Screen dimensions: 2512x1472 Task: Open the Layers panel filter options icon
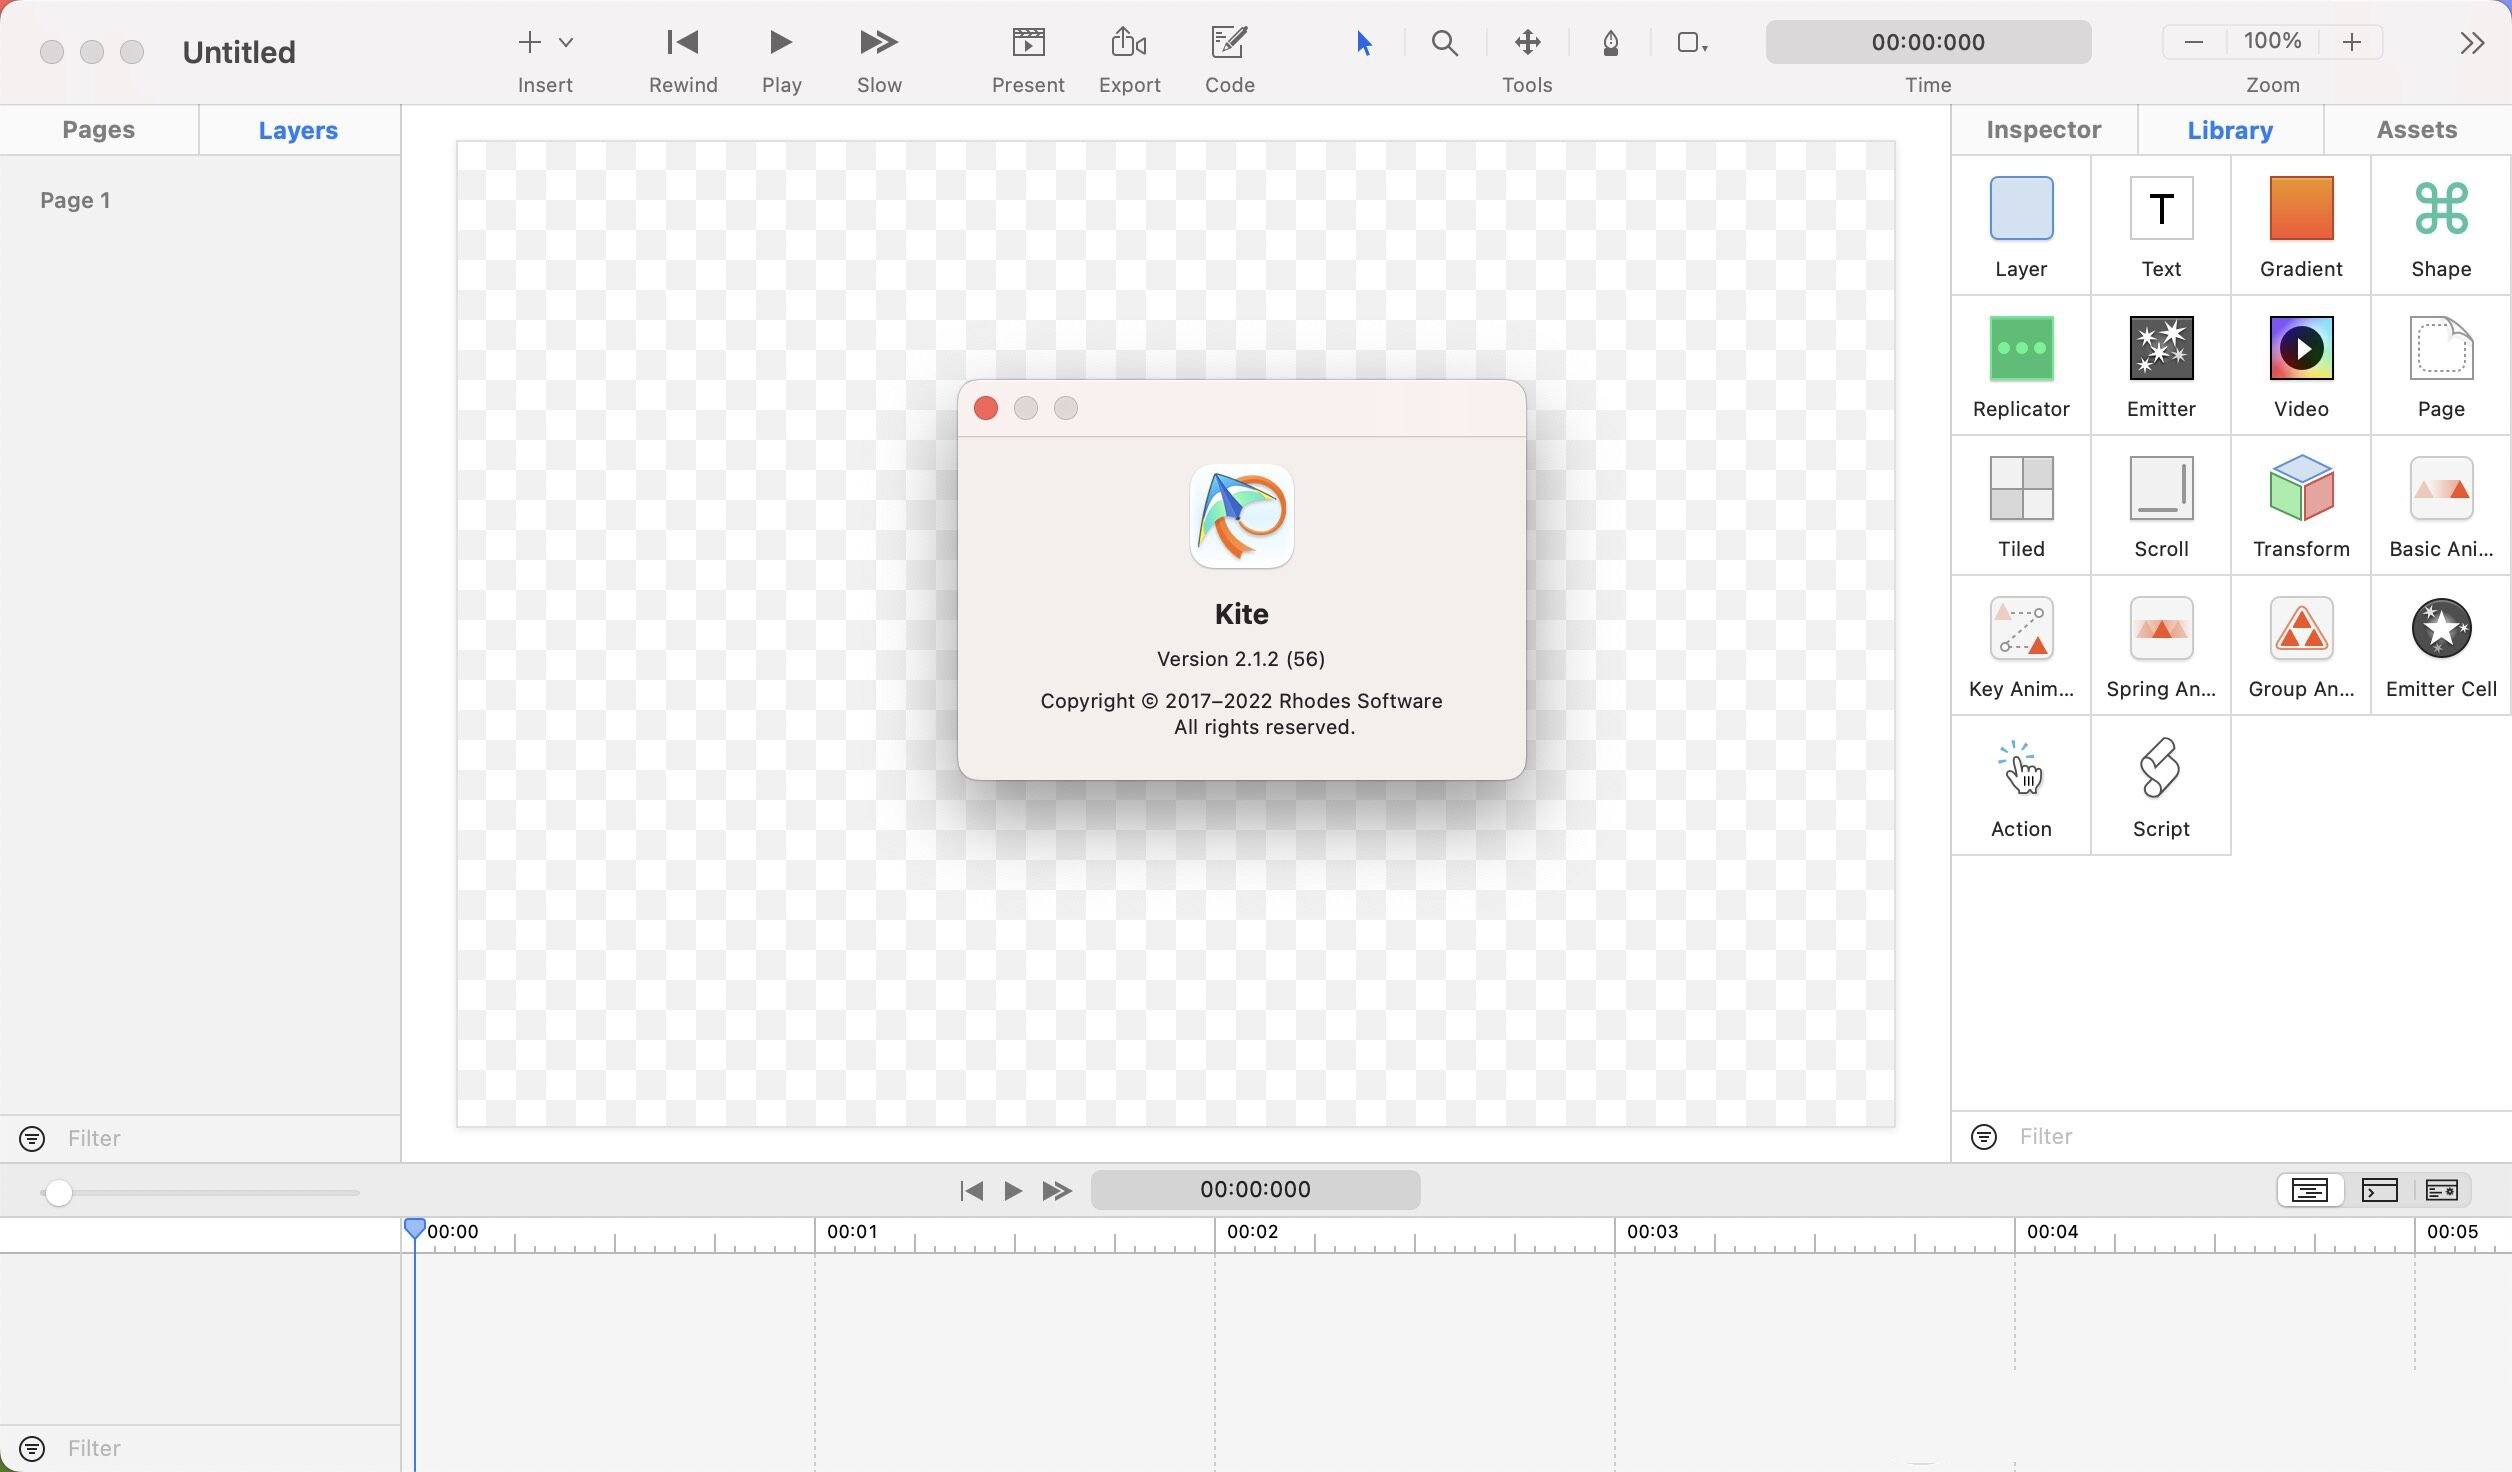tap(32, 1138)
